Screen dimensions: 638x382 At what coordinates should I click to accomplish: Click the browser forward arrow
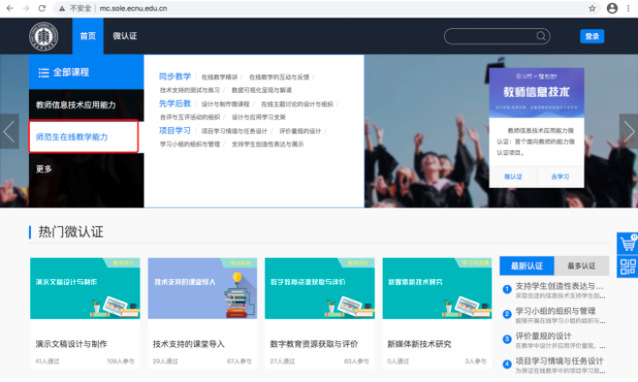[x=26, y=8]
